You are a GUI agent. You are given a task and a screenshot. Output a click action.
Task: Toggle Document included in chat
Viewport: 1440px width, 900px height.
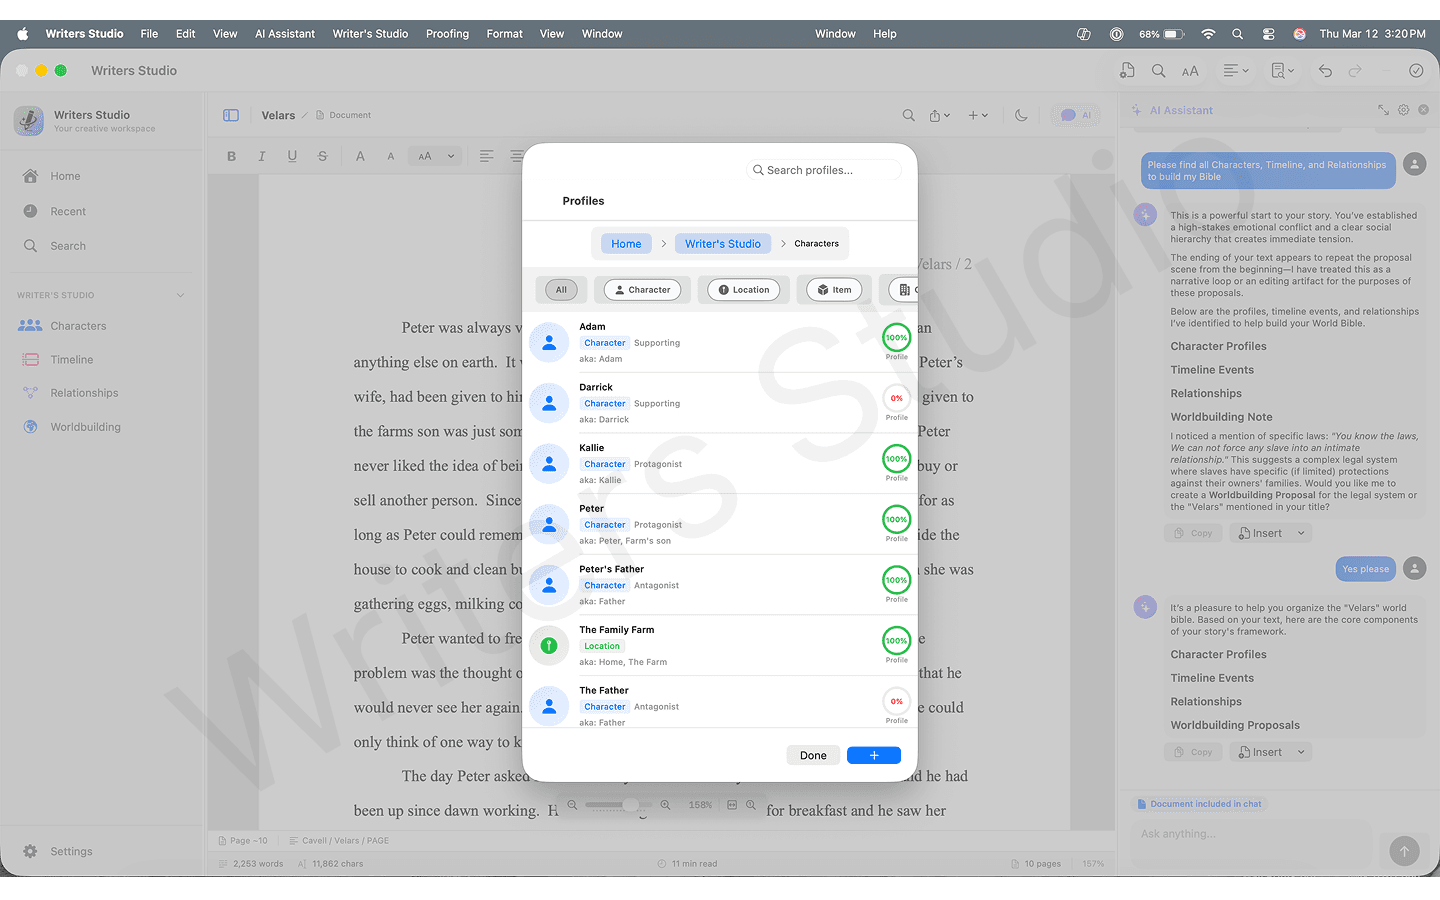(x=1200, y=804)
